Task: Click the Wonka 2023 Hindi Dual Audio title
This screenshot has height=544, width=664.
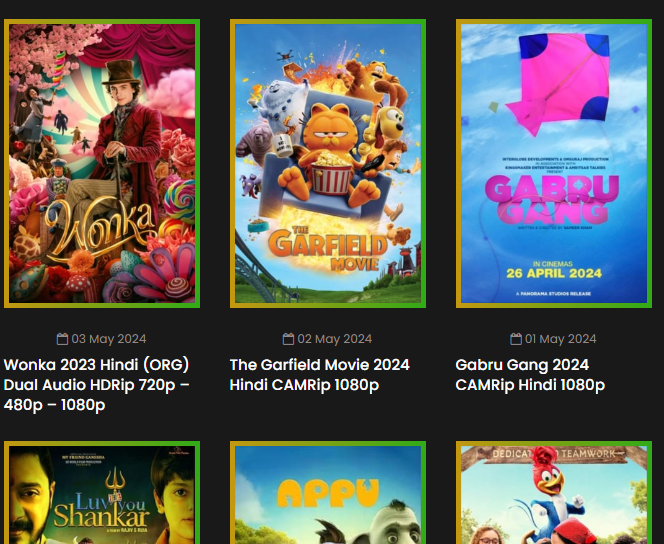Action: 97,385
